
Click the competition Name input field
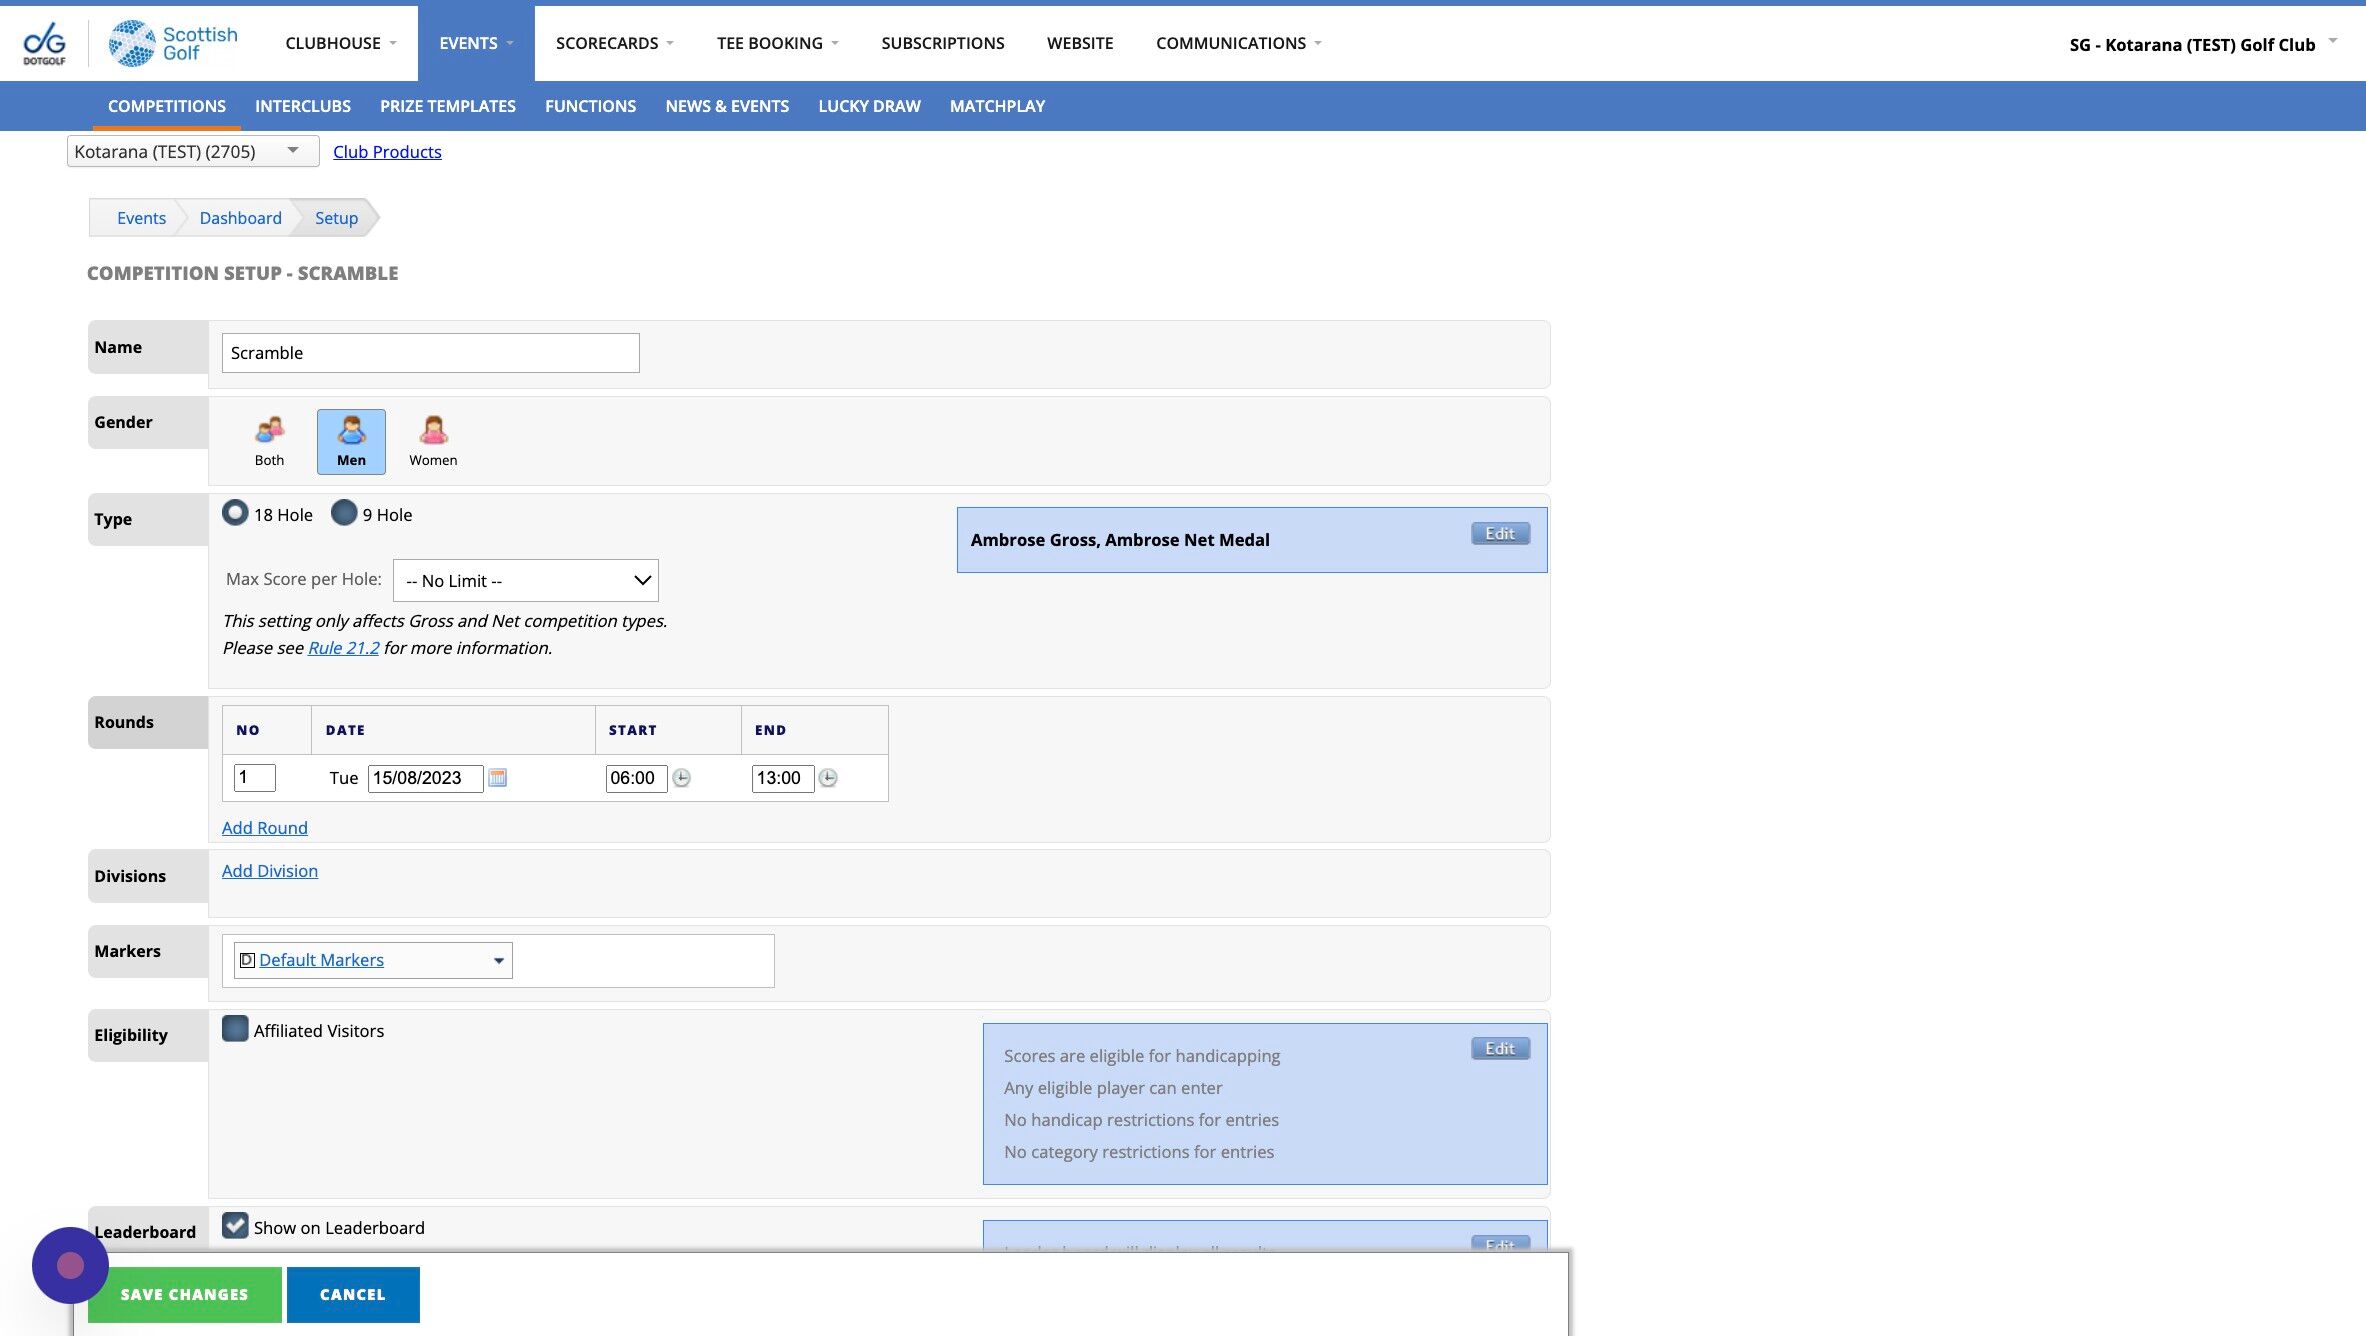(x=431, y=353)
